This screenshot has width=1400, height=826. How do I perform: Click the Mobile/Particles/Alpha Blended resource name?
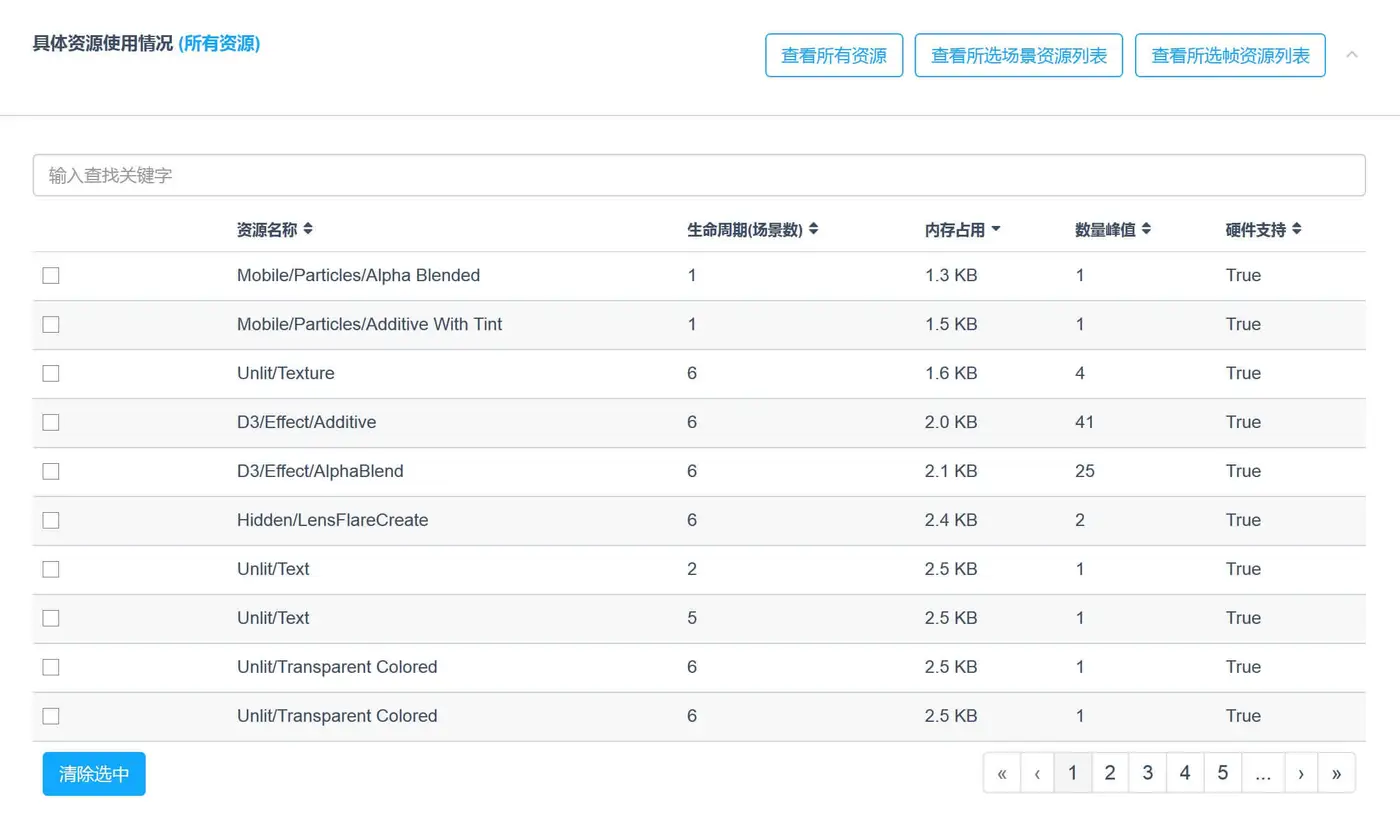(358, 275)
